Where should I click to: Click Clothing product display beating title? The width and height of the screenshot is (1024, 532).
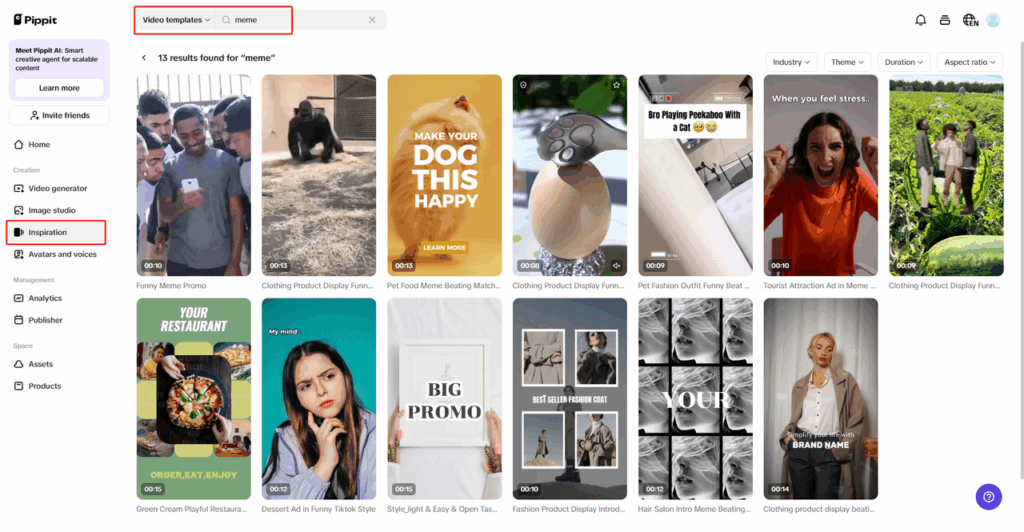[x=819, y=509]
